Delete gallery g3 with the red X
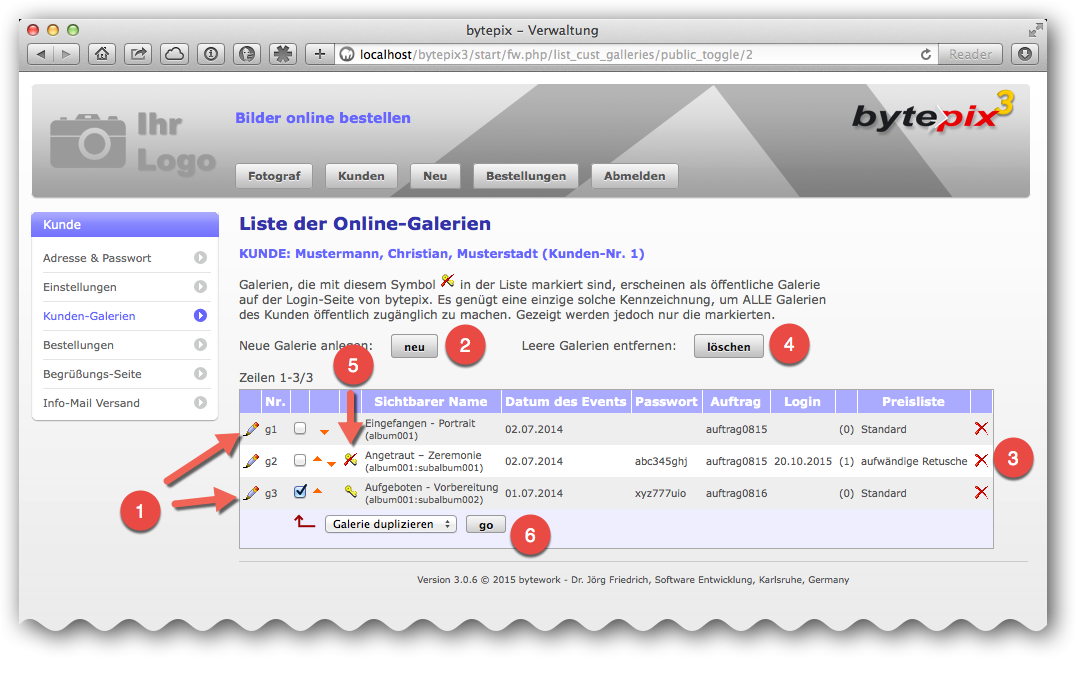1076x684 pixels. click(x=981, y=492)
